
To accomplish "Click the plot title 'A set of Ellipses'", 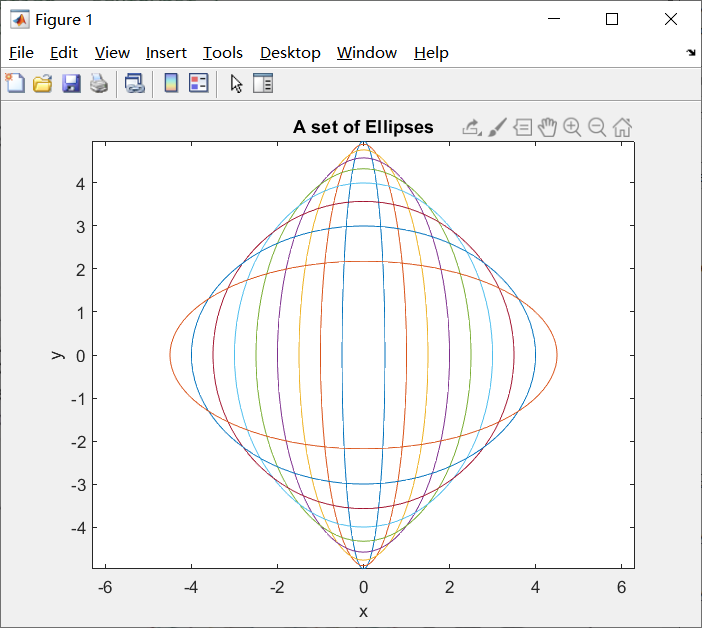I will [x=363, y=127].
